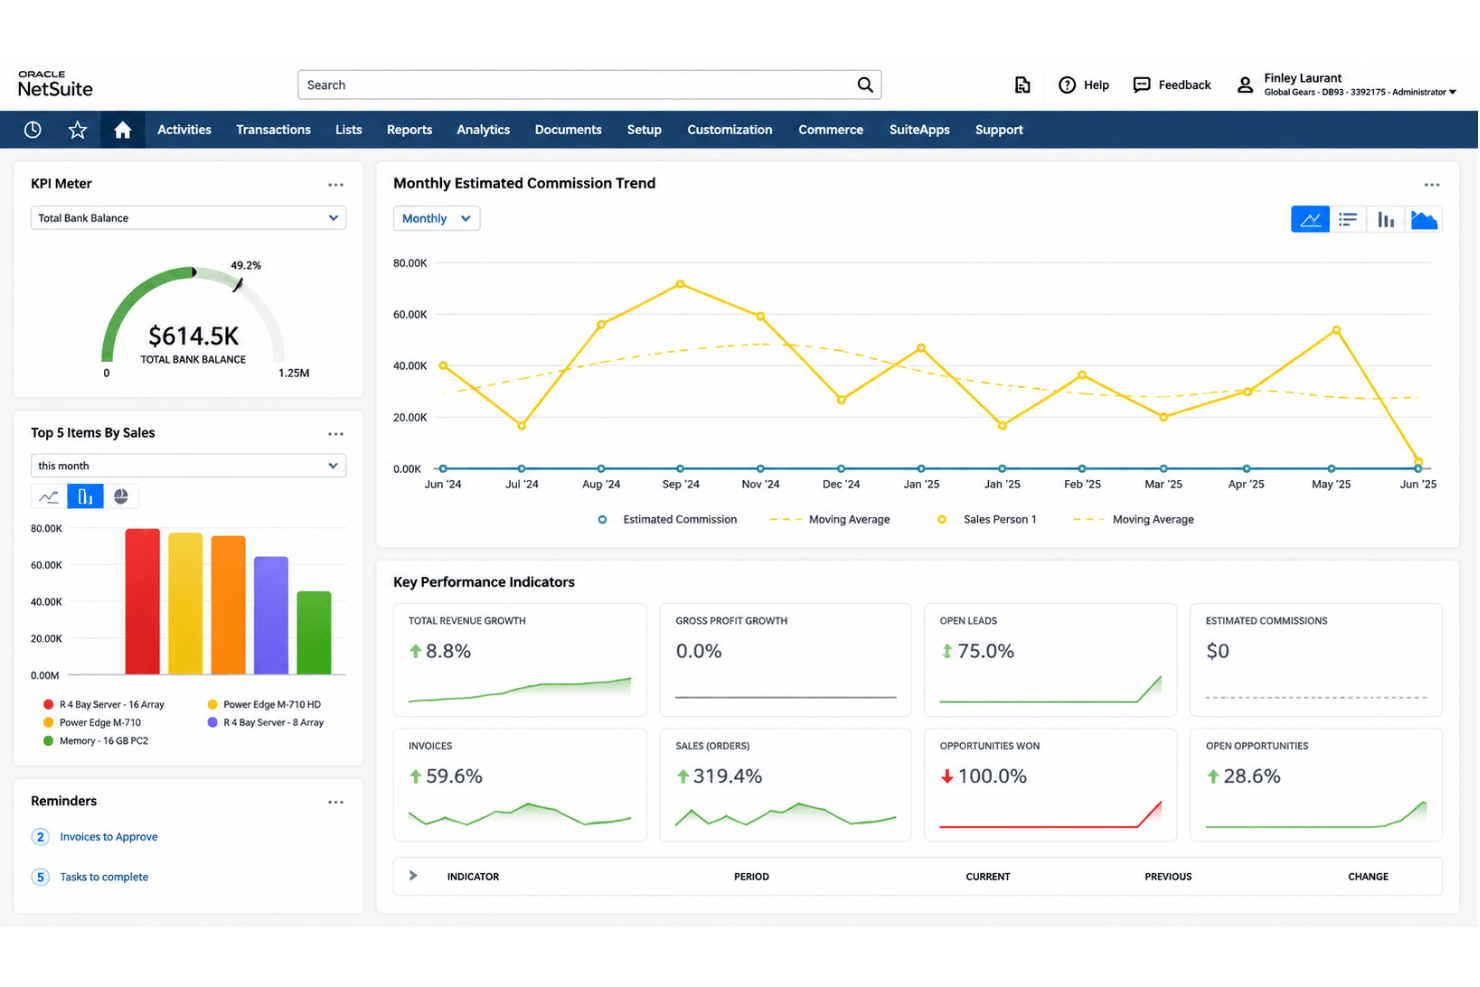Image resolution: width=1480 pixels, height=987 pixels.
Task: Click the Help question mark icon
Action: (x=1067, y=85)
